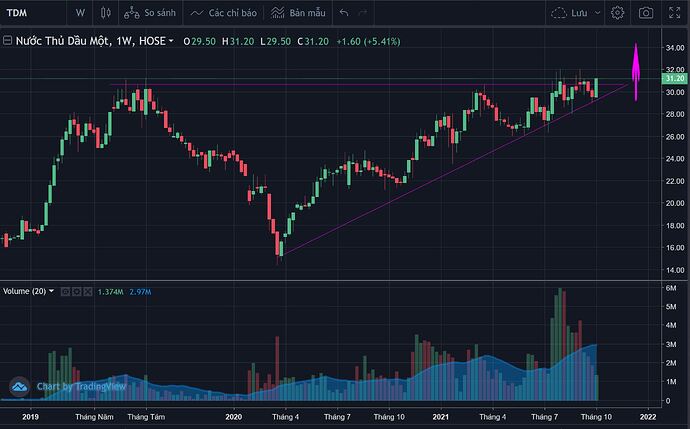Click the Tháng 10 label right of 2021

[596, 417]
